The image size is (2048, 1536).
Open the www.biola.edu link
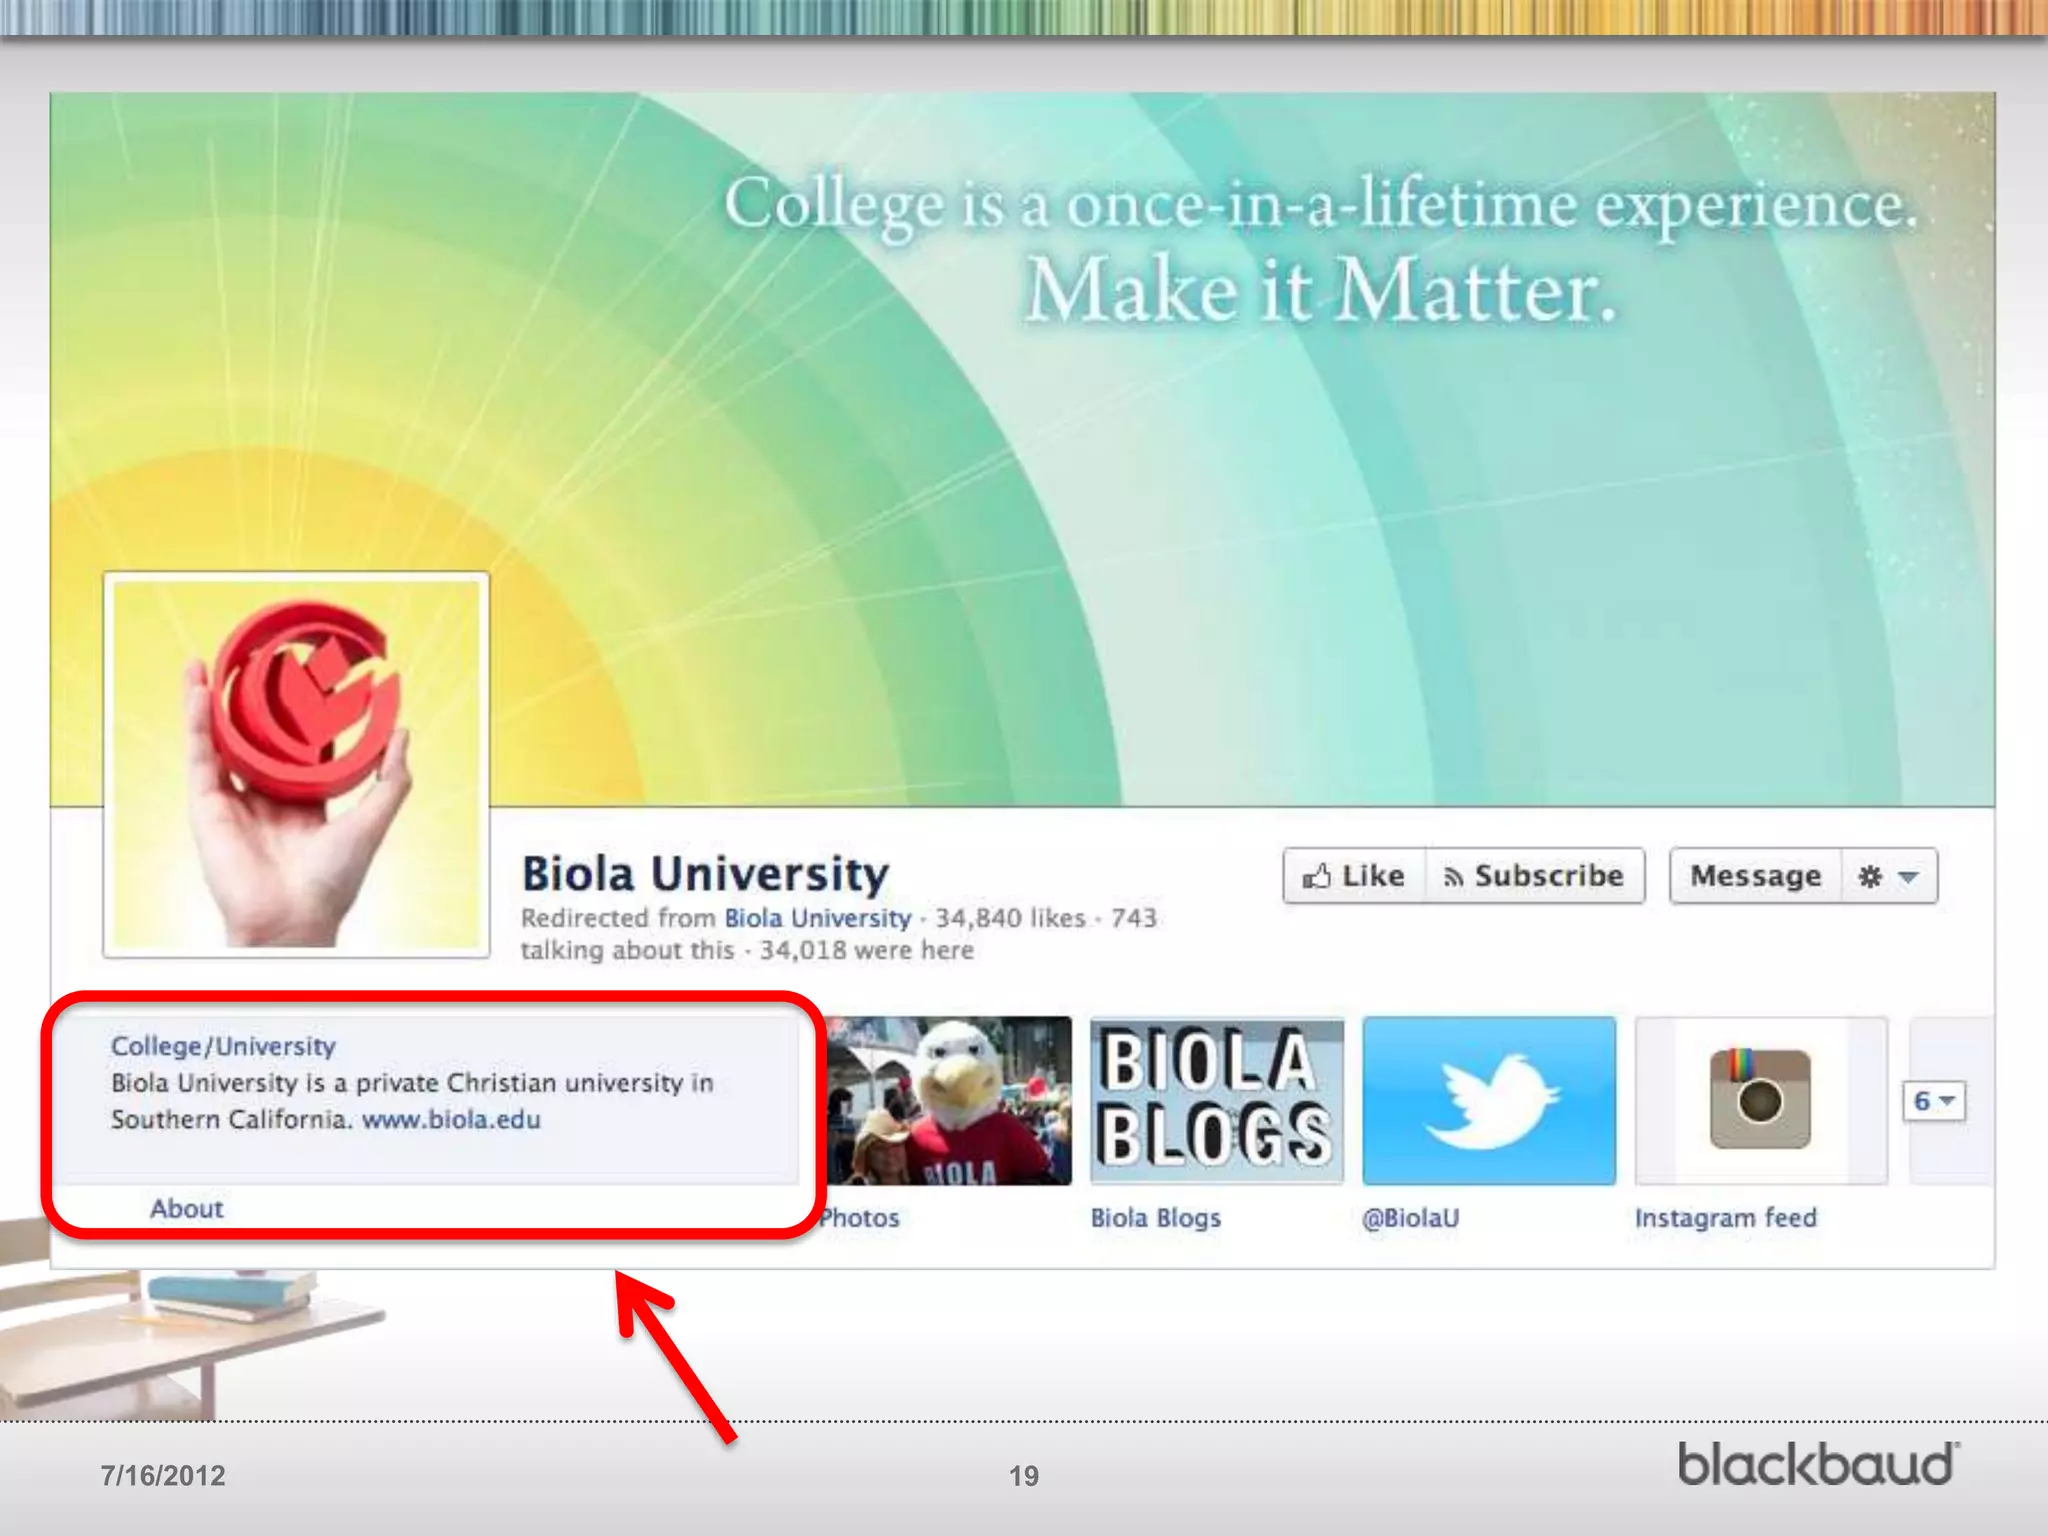pyautogui.click(x=451, y=1119)
